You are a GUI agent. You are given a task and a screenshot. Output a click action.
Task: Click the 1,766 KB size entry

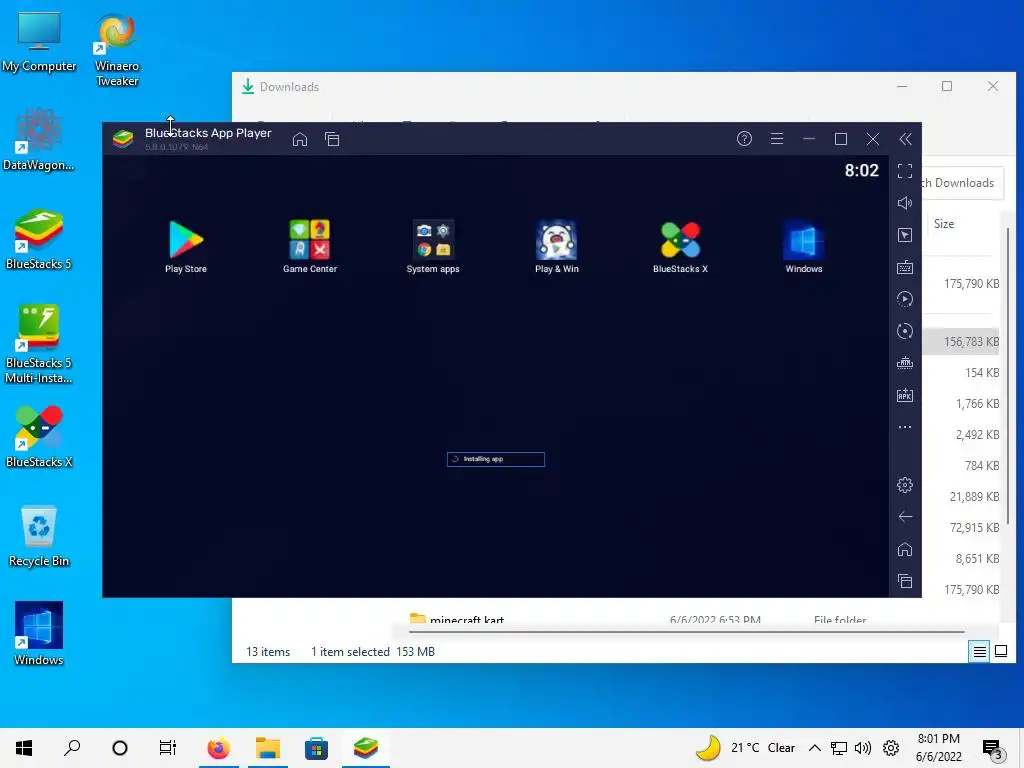pyautogui.click(x=977, y=404)
